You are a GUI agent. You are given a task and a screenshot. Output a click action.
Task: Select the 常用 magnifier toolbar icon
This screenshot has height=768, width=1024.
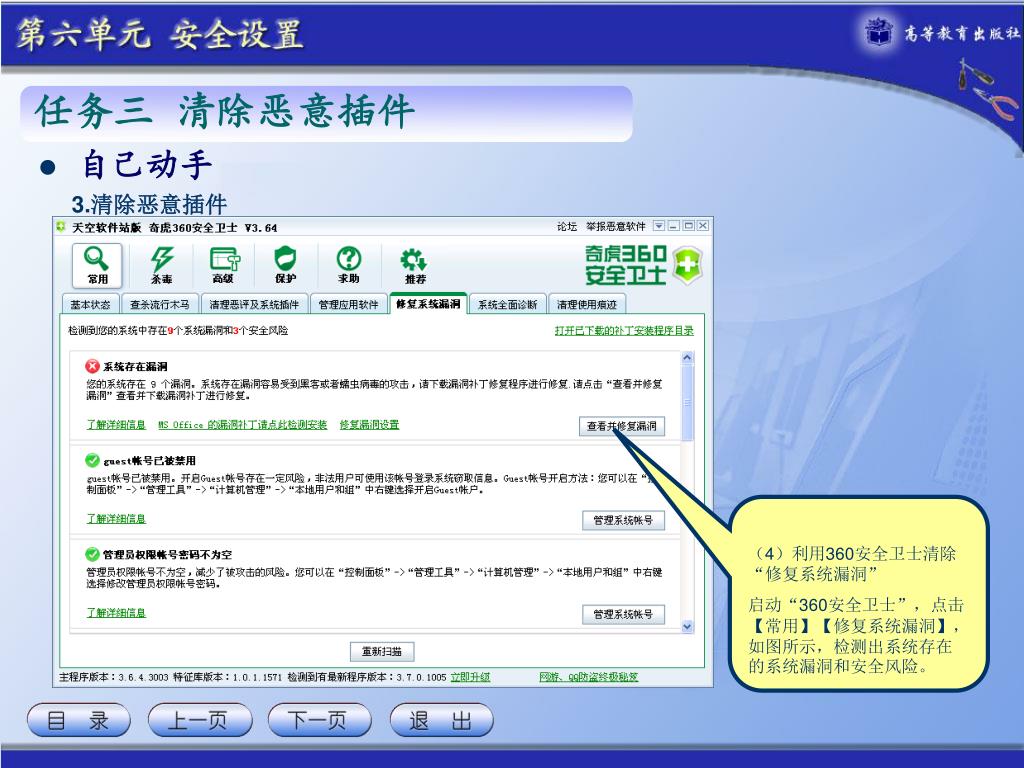click(x=97, y=265)
